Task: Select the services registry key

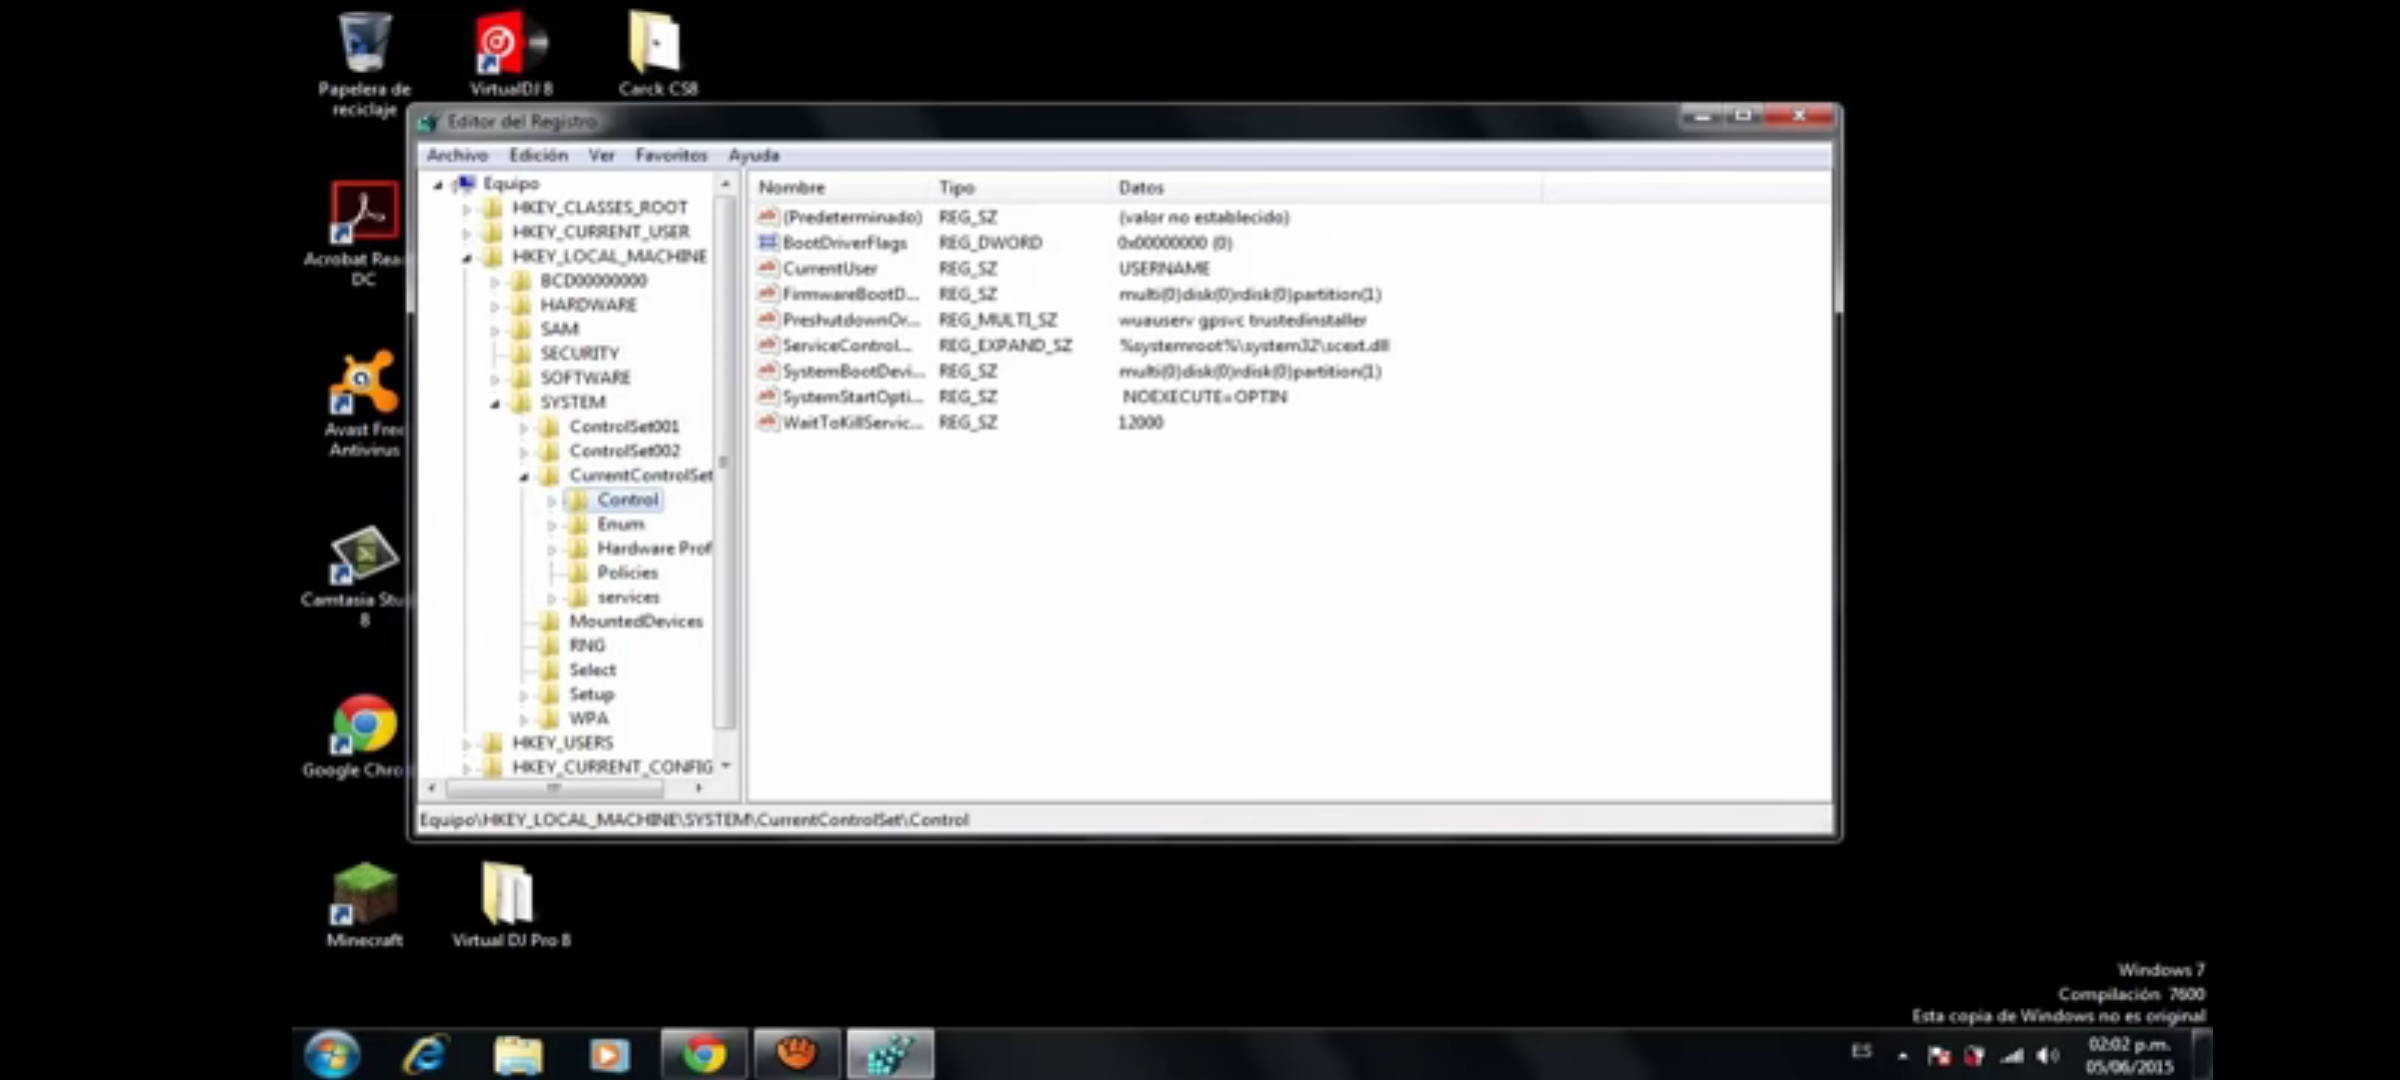Action: pyautogui.click(x=628, y=597)
